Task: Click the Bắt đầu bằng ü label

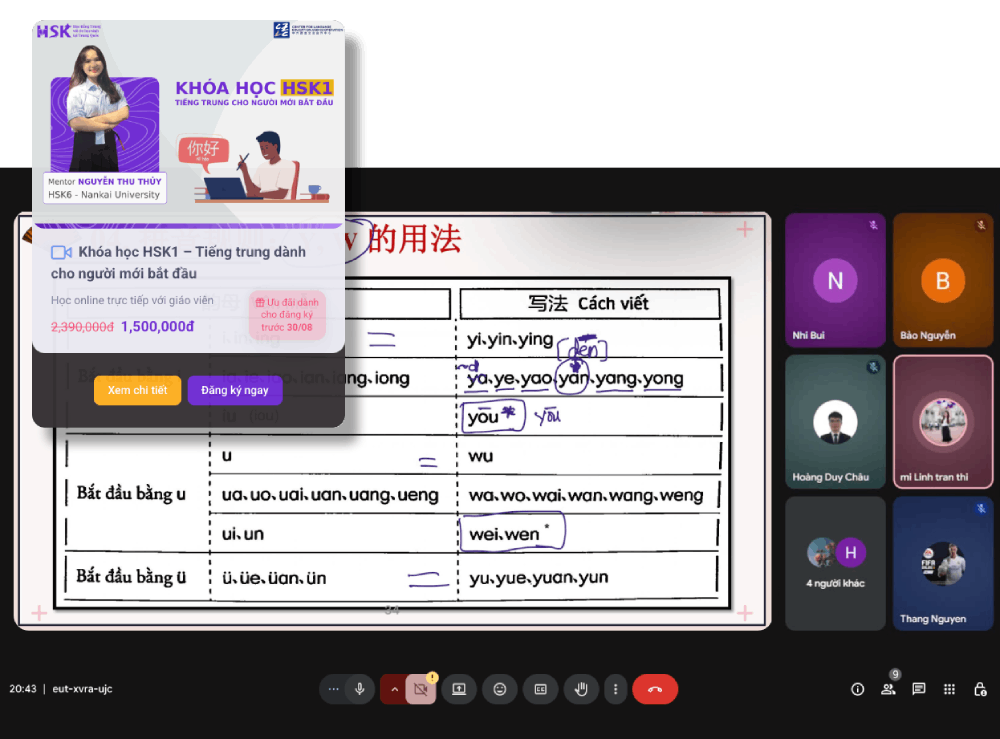Action: pos(131,576)
